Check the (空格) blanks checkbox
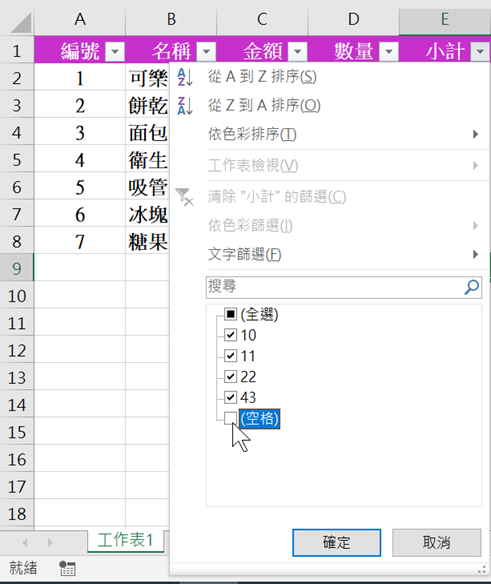 [x=230, y=419]
